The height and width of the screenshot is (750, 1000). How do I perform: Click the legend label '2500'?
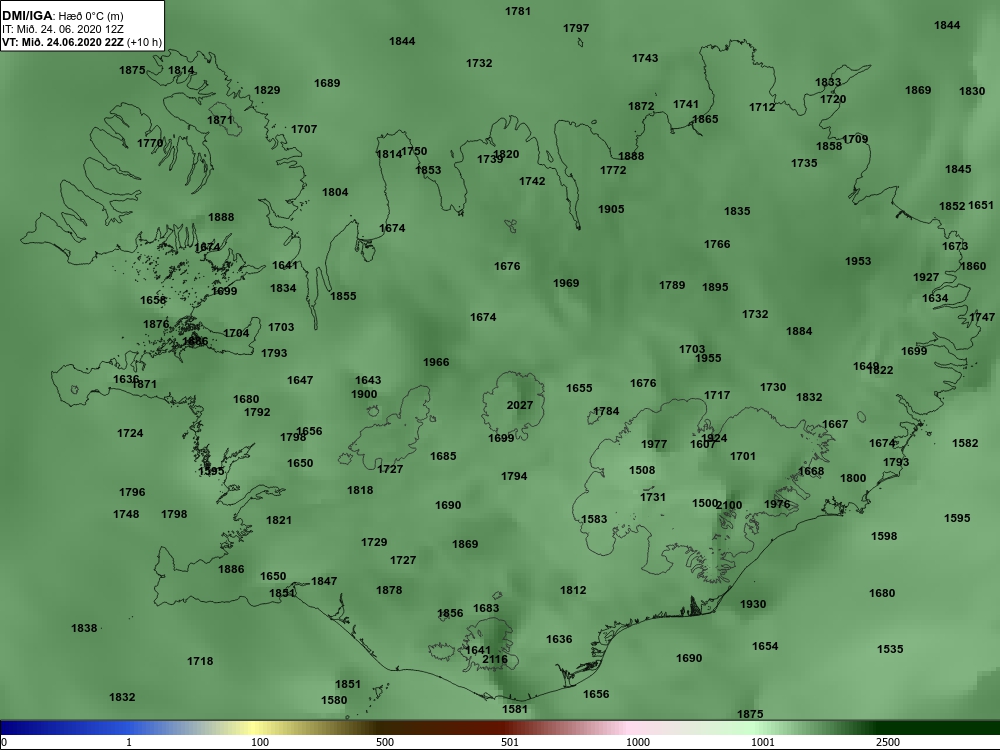pos(887,742)
